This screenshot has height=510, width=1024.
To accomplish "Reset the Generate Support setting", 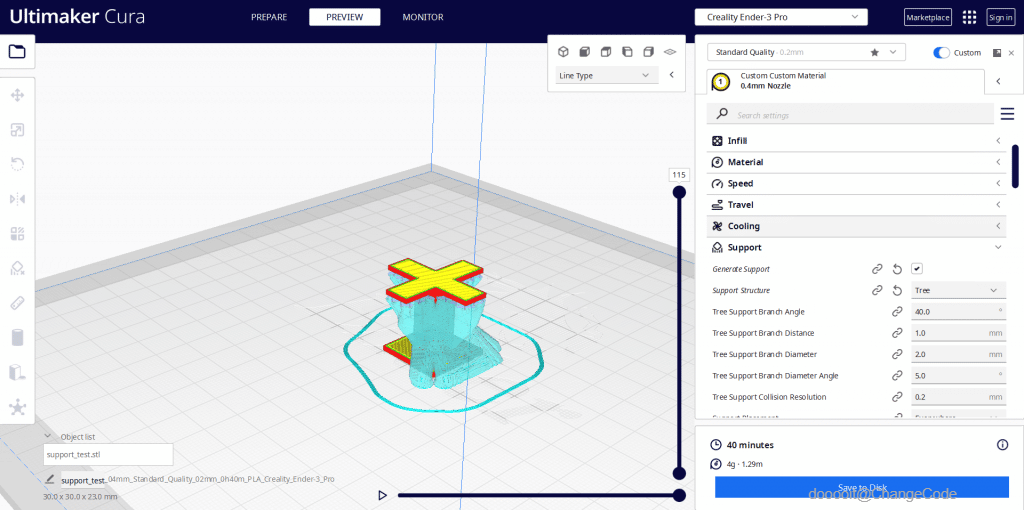I will click(x=897, y=269).
